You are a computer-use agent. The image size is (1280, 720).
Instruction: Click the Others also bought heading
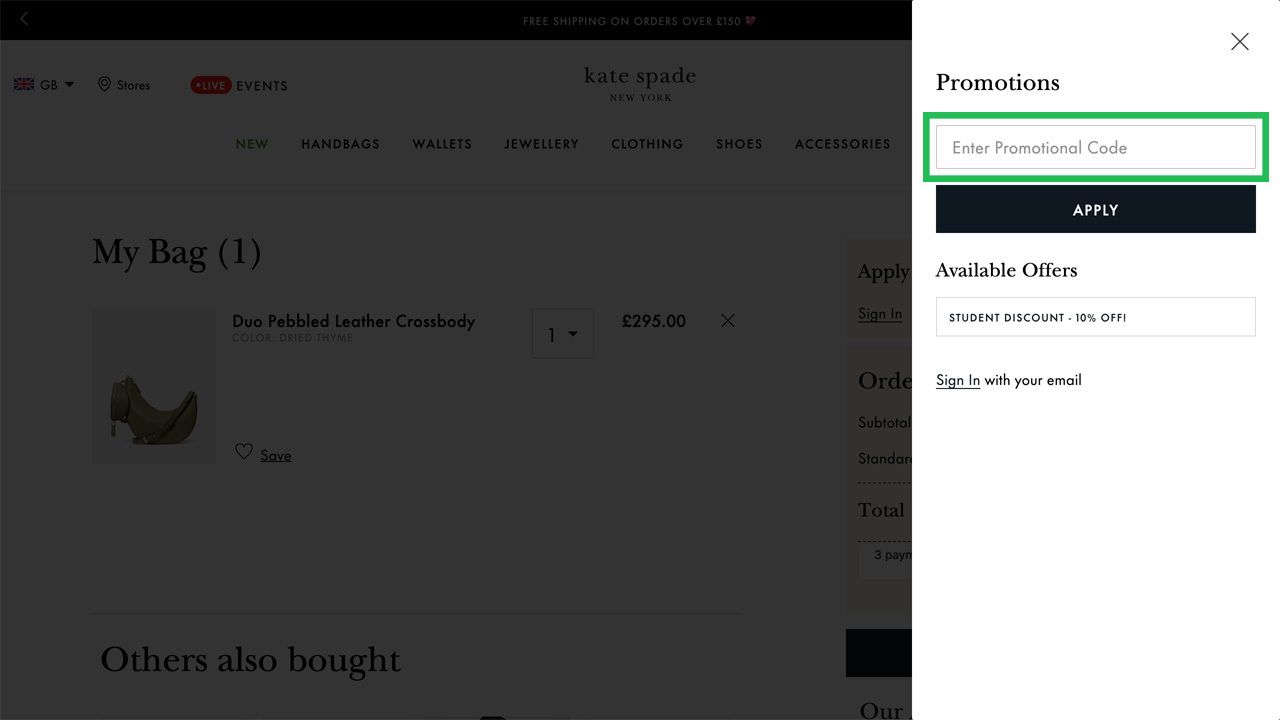tap(250, 660)
